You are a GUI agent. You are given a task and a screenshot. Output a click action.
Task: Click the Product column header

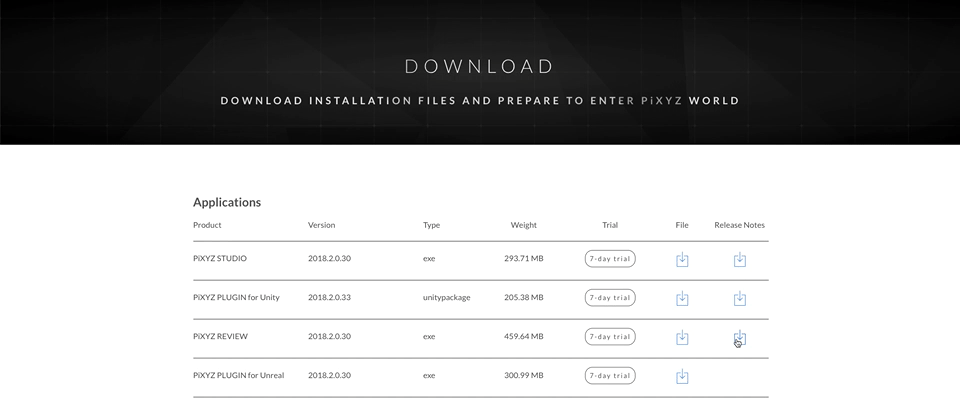[207, 225]
